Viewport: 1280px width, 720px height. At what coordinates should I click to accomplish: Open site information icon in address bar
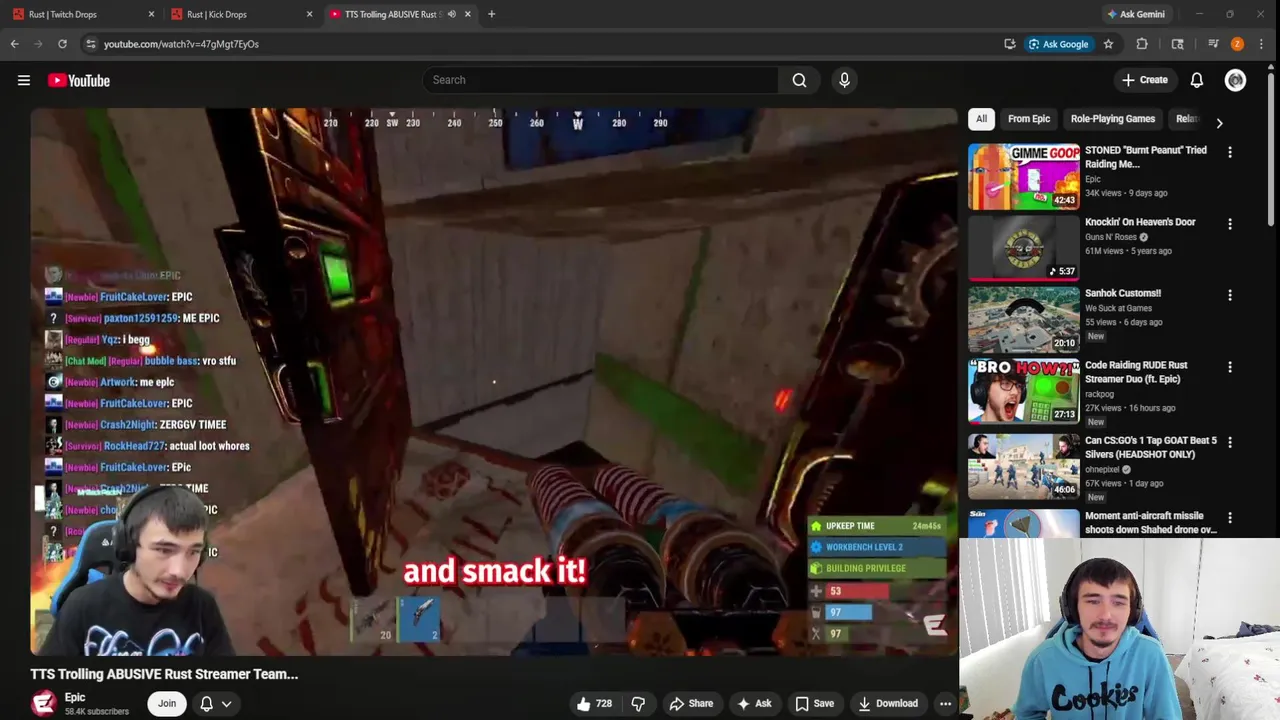coord(91,44)
